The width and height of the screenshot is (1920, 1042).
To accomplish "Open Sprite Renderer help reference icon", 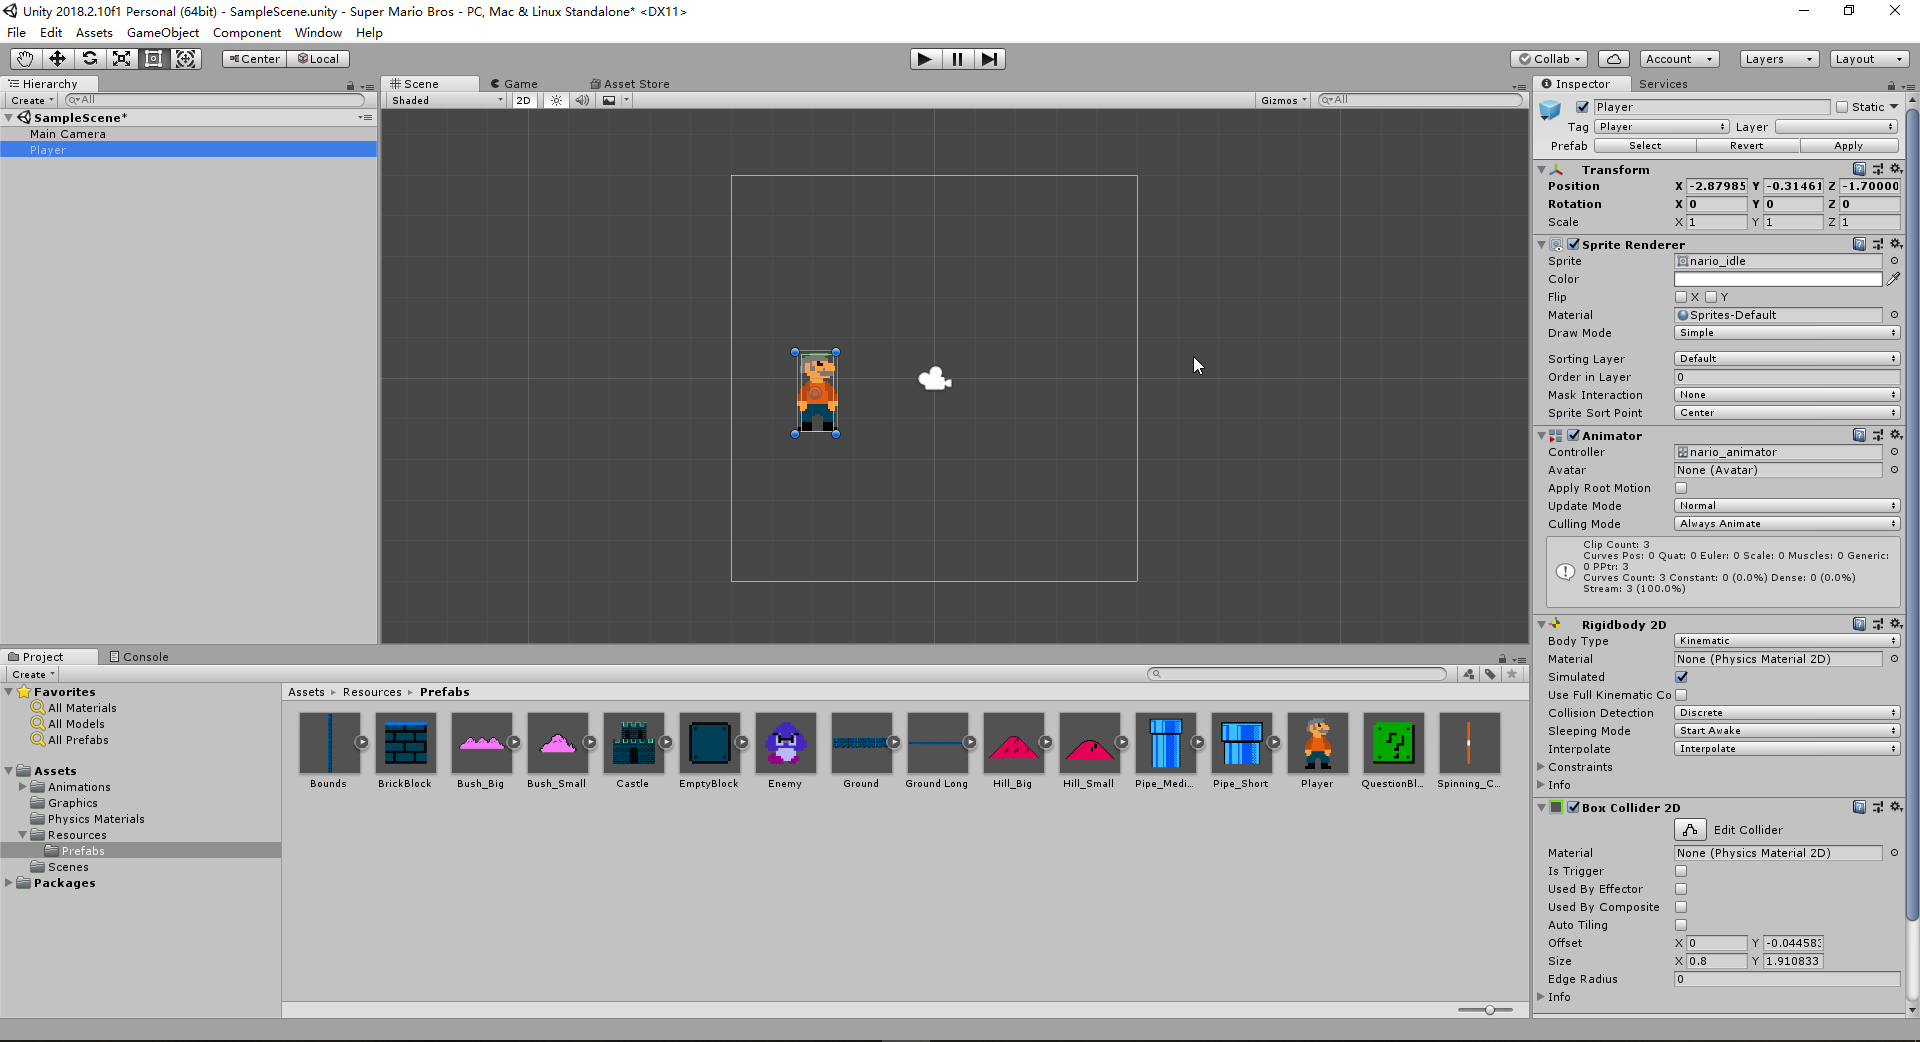I will point(1859,244).
